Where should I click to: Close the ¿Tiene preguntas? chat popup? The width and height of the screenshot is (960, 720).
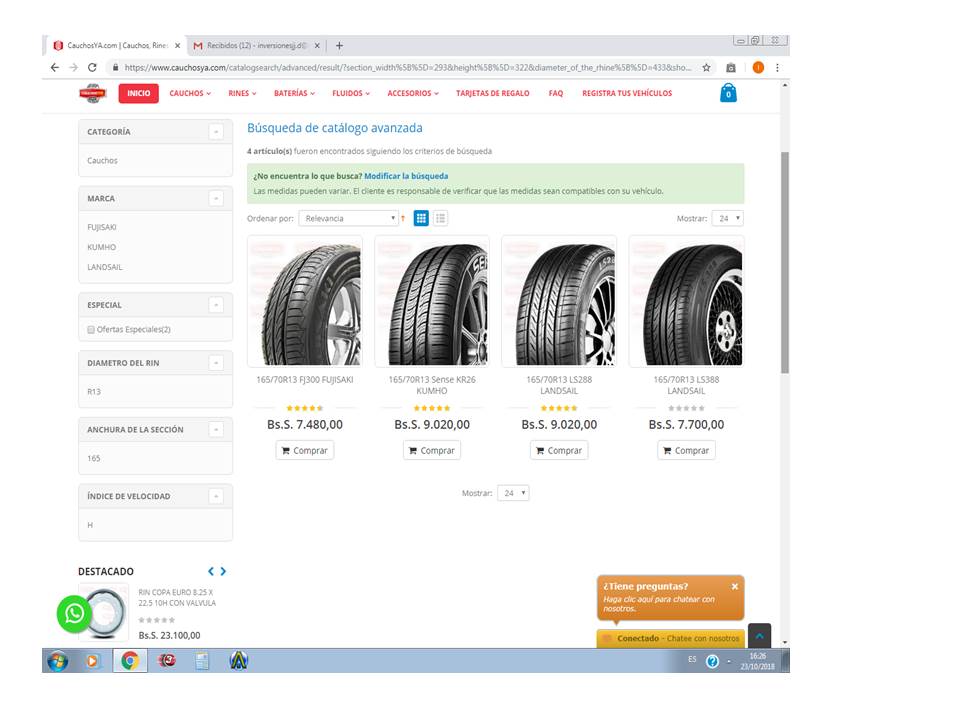(735, 587)
